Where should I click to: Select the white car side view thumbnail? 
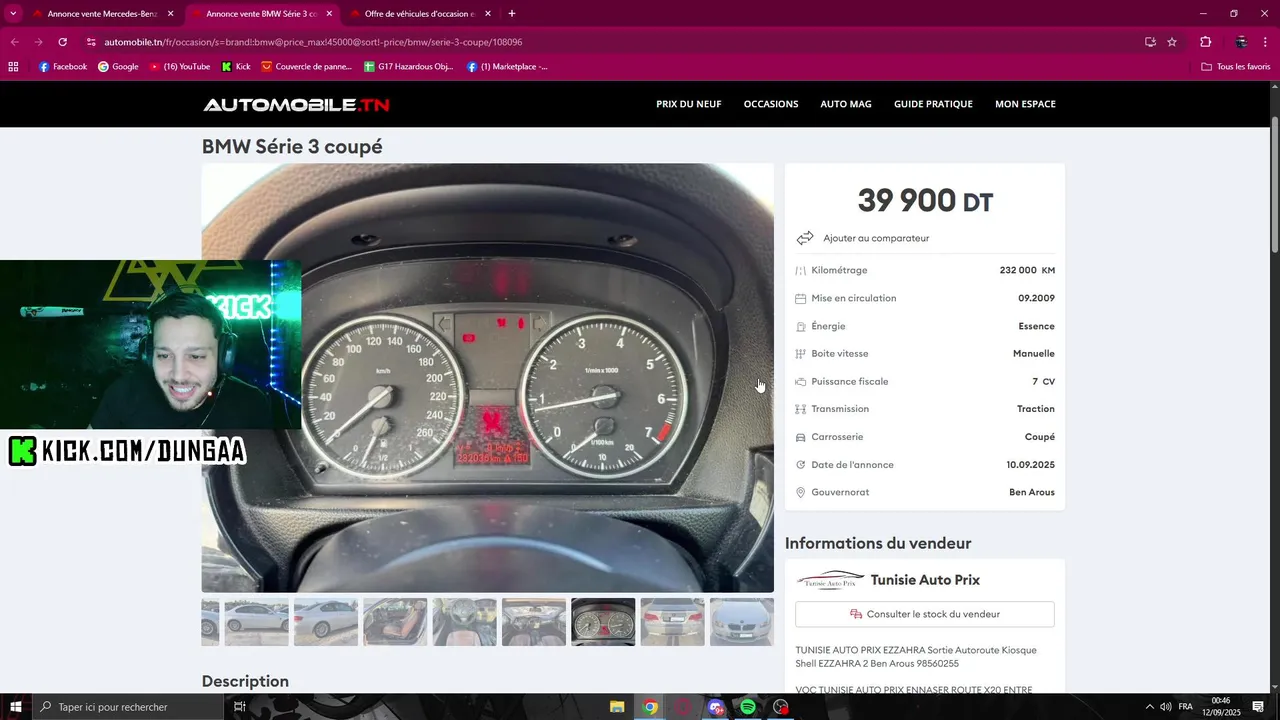coord(256,622)
